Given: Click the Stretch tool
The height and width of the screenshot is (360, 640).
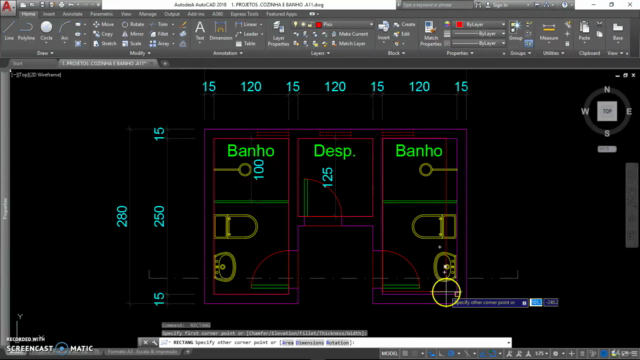Looking at the screenshot, I should coord(104,44).
